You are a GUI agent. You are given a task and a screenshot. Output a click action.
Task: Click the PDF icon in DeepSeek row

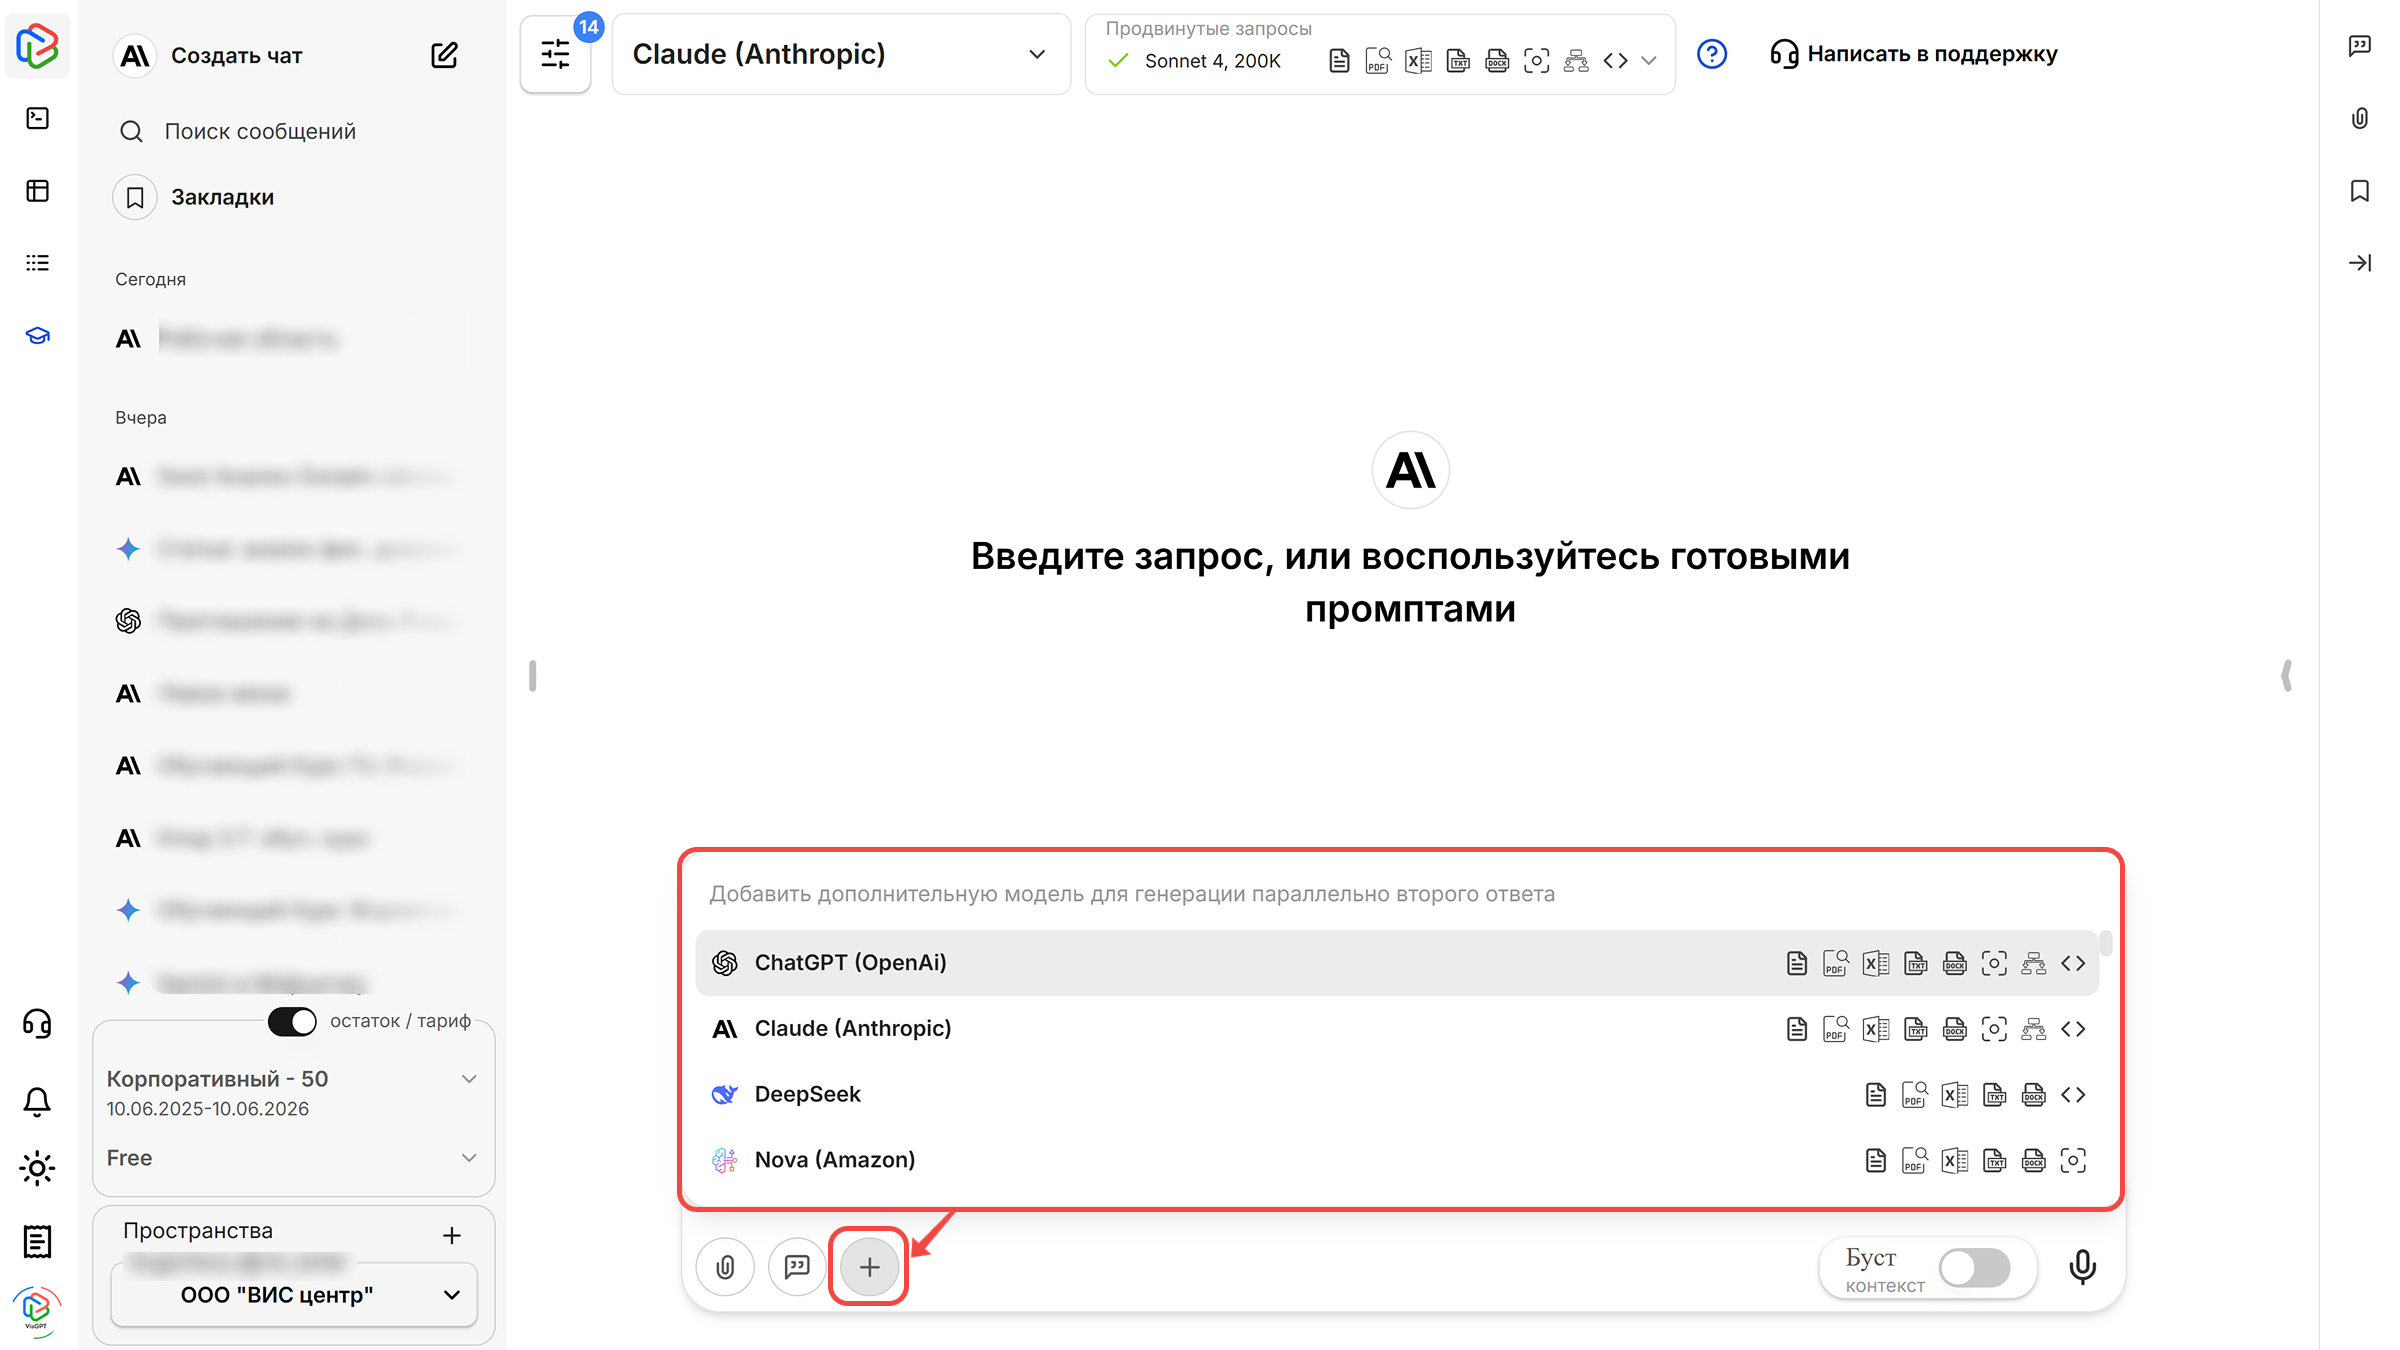pyautogui.click(x=1914, y=1095)
